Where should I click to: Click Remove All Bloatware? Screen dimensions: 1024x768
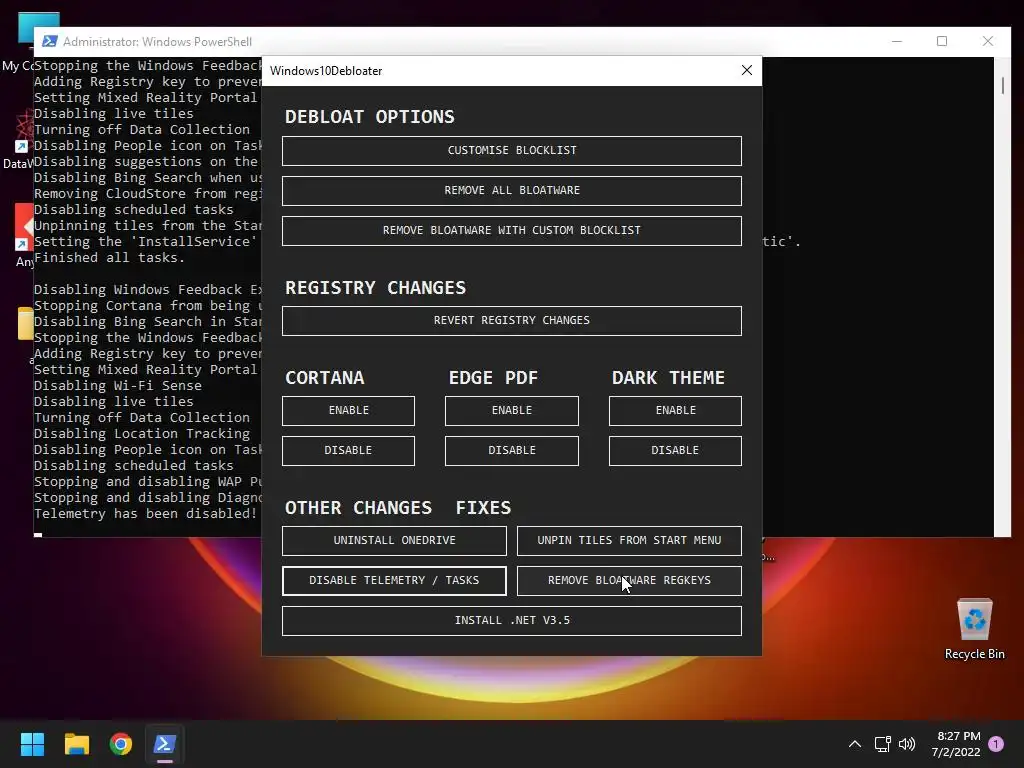511,191
